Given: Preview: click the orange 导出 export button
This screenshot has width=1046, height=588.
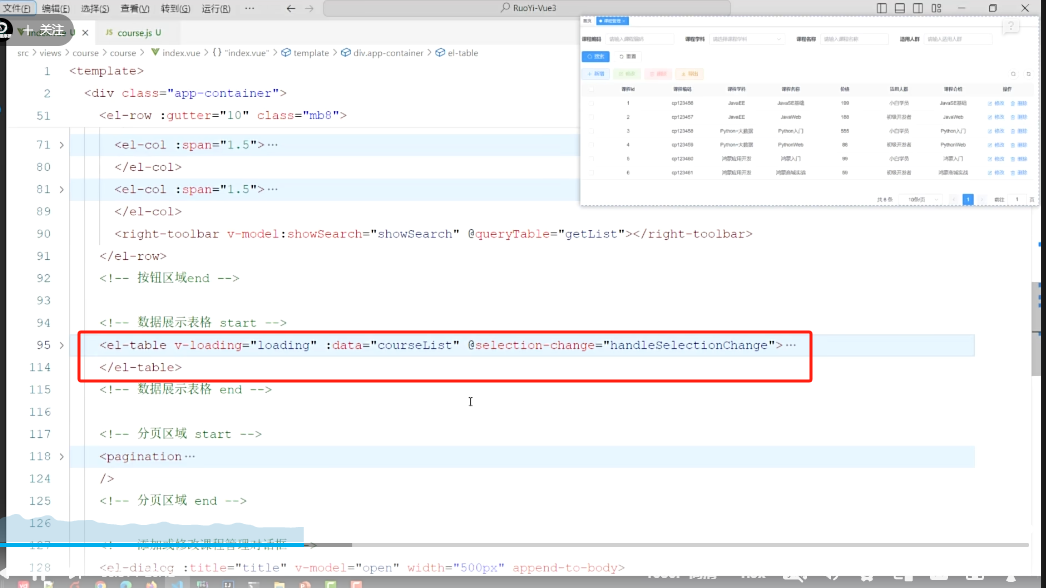Looking at the screenshot, I should point(689,74).
